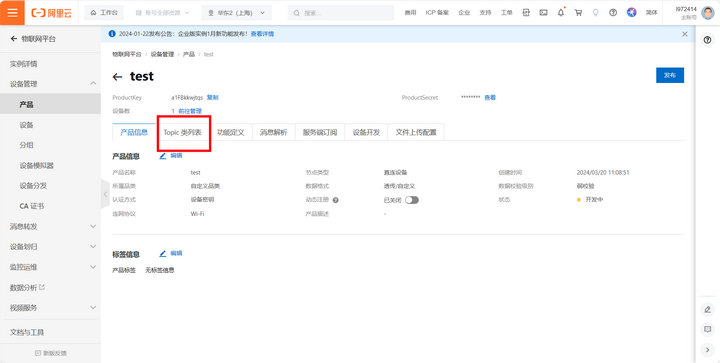Click 编辑 beside 标签信息 heading
The height and width of the screenshot is (363, 720).
coord(176,253)
